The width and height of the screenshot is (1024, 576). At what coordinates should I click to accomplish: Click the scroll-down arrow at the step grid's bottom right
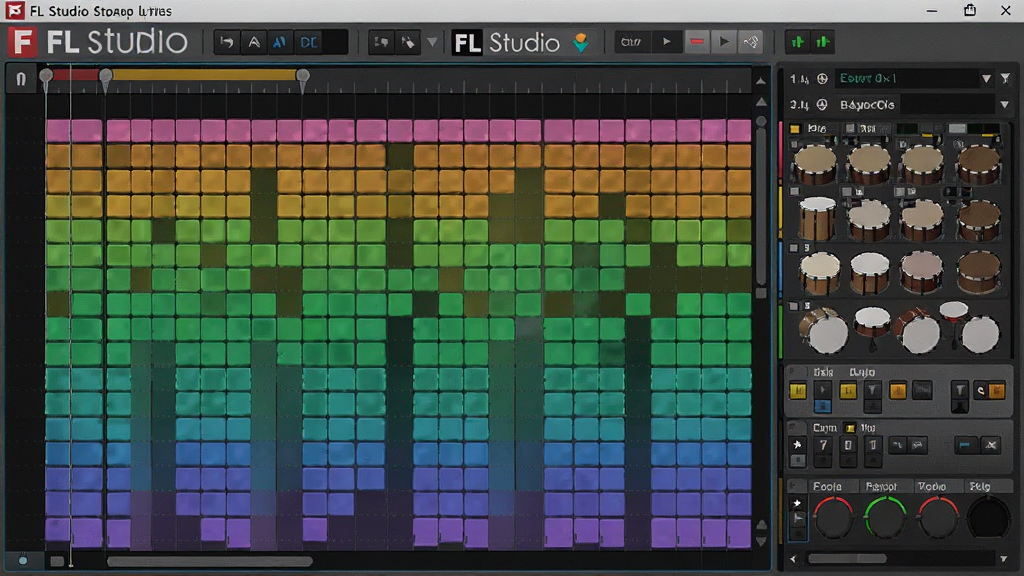pos(761,541)
